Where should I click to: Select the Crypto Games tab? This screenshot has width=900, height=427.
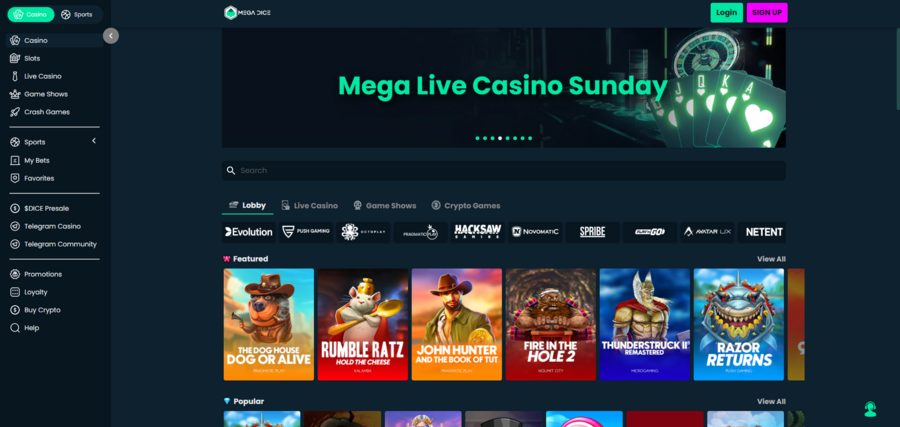coord(465,205)
